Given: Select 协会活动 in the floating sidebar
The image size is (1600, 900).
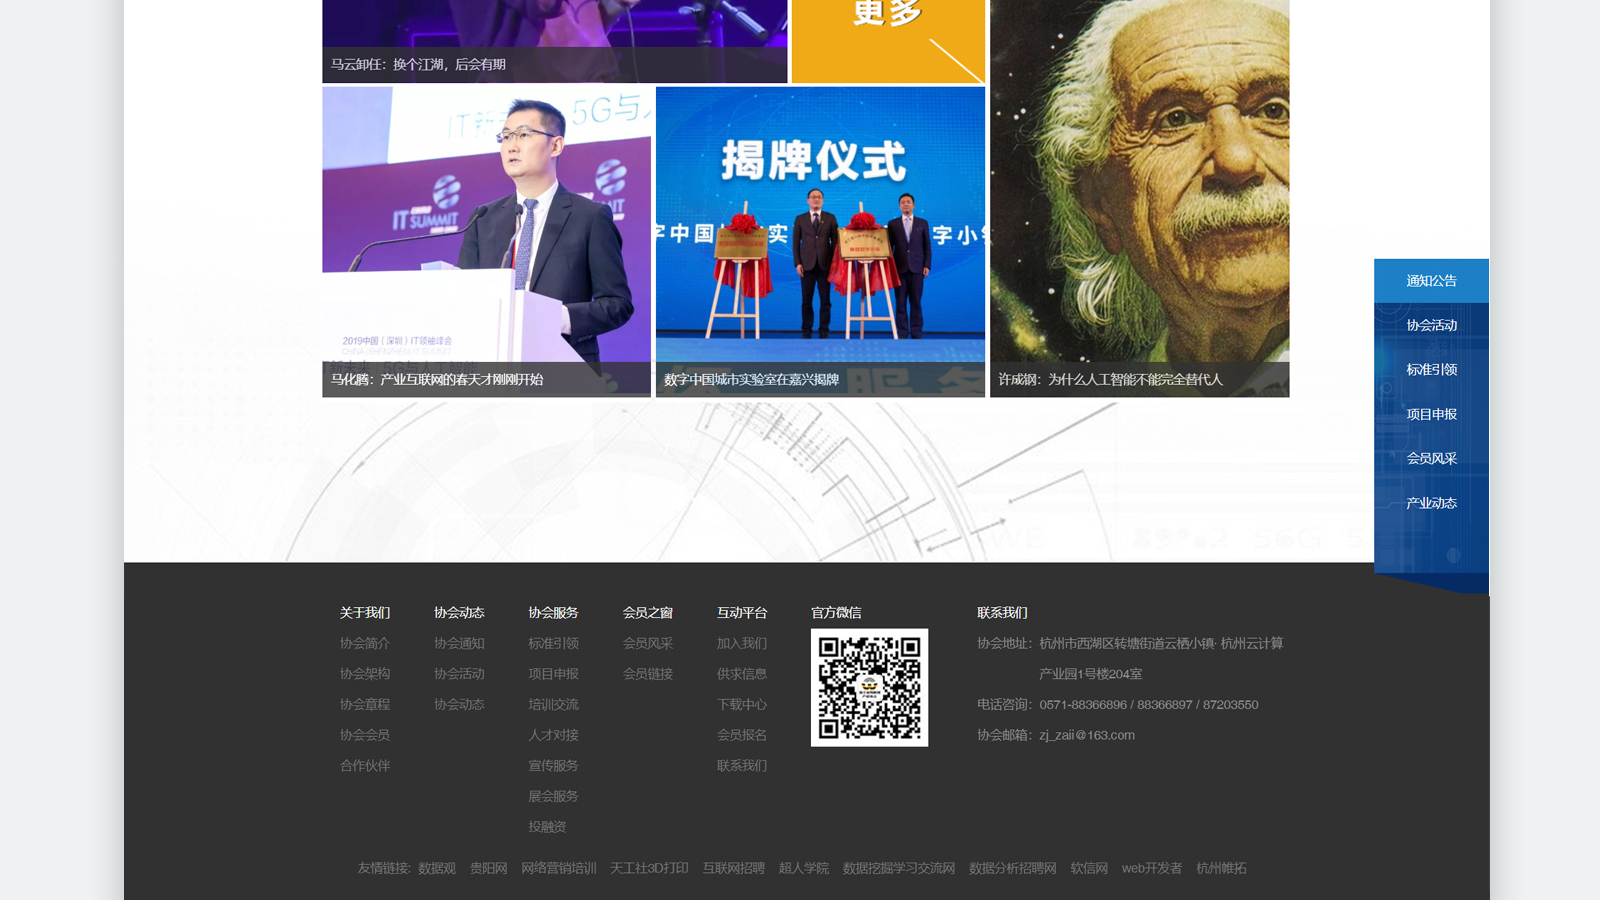Looking at the screenshot, I should (1431, 325).
